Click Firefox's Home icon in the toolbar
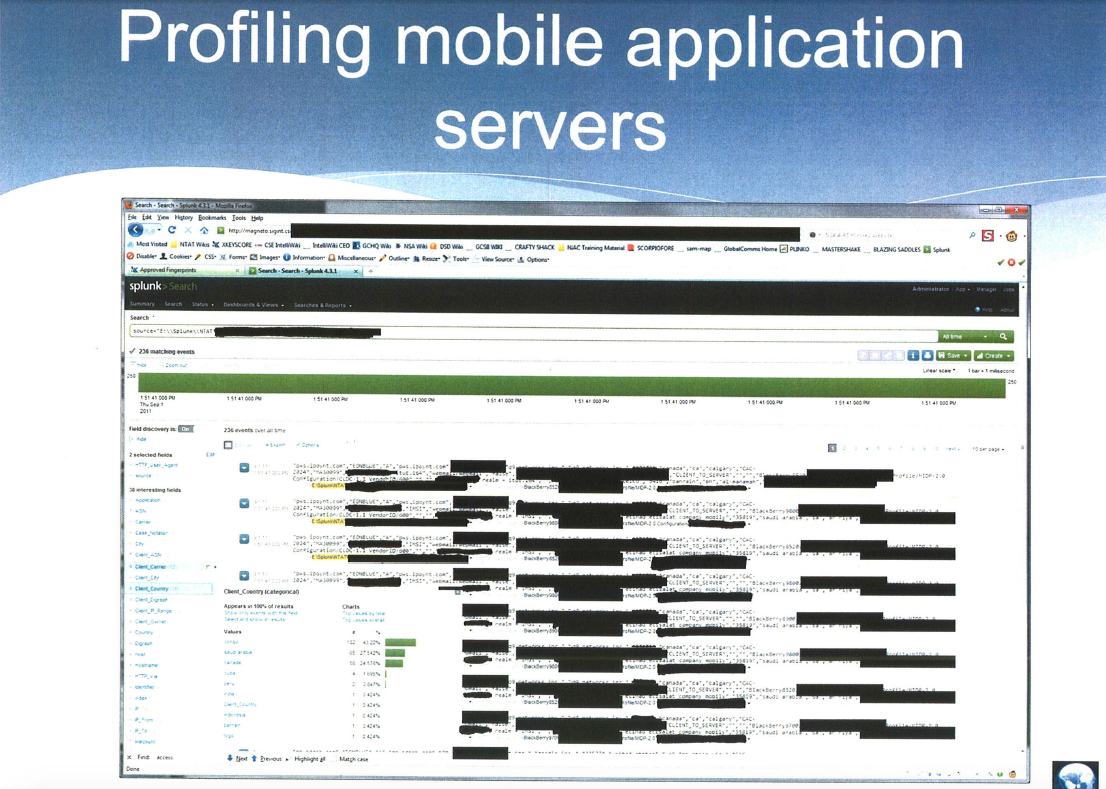This screenshot has width=1106, height=789. click(205, 230)
